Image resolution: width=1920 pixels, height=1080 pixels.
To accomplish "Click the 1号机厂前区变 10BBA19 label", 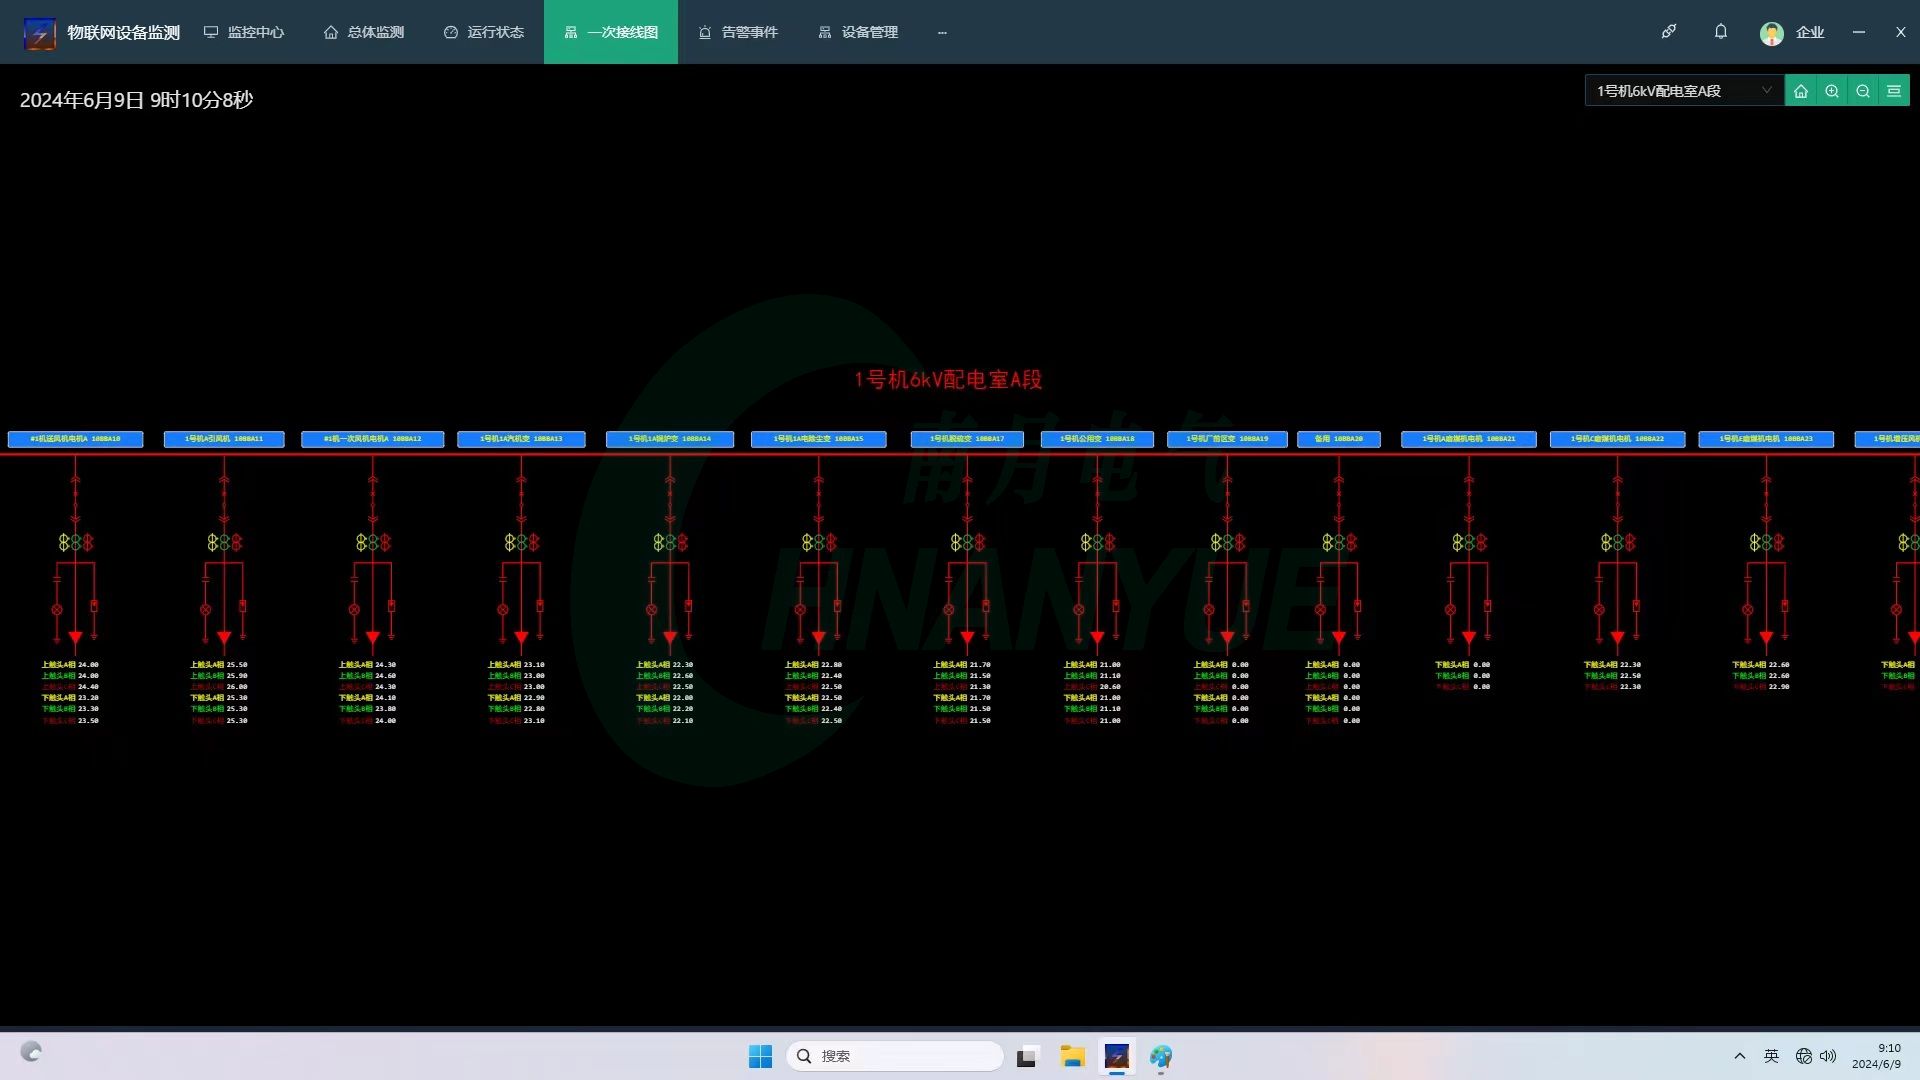I will pos(1227,439).
